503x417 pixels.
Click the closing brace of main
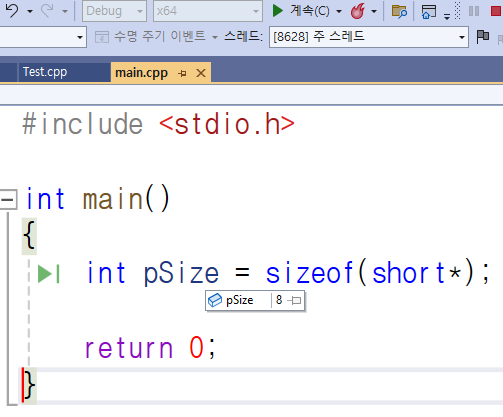tap(29, 385)
